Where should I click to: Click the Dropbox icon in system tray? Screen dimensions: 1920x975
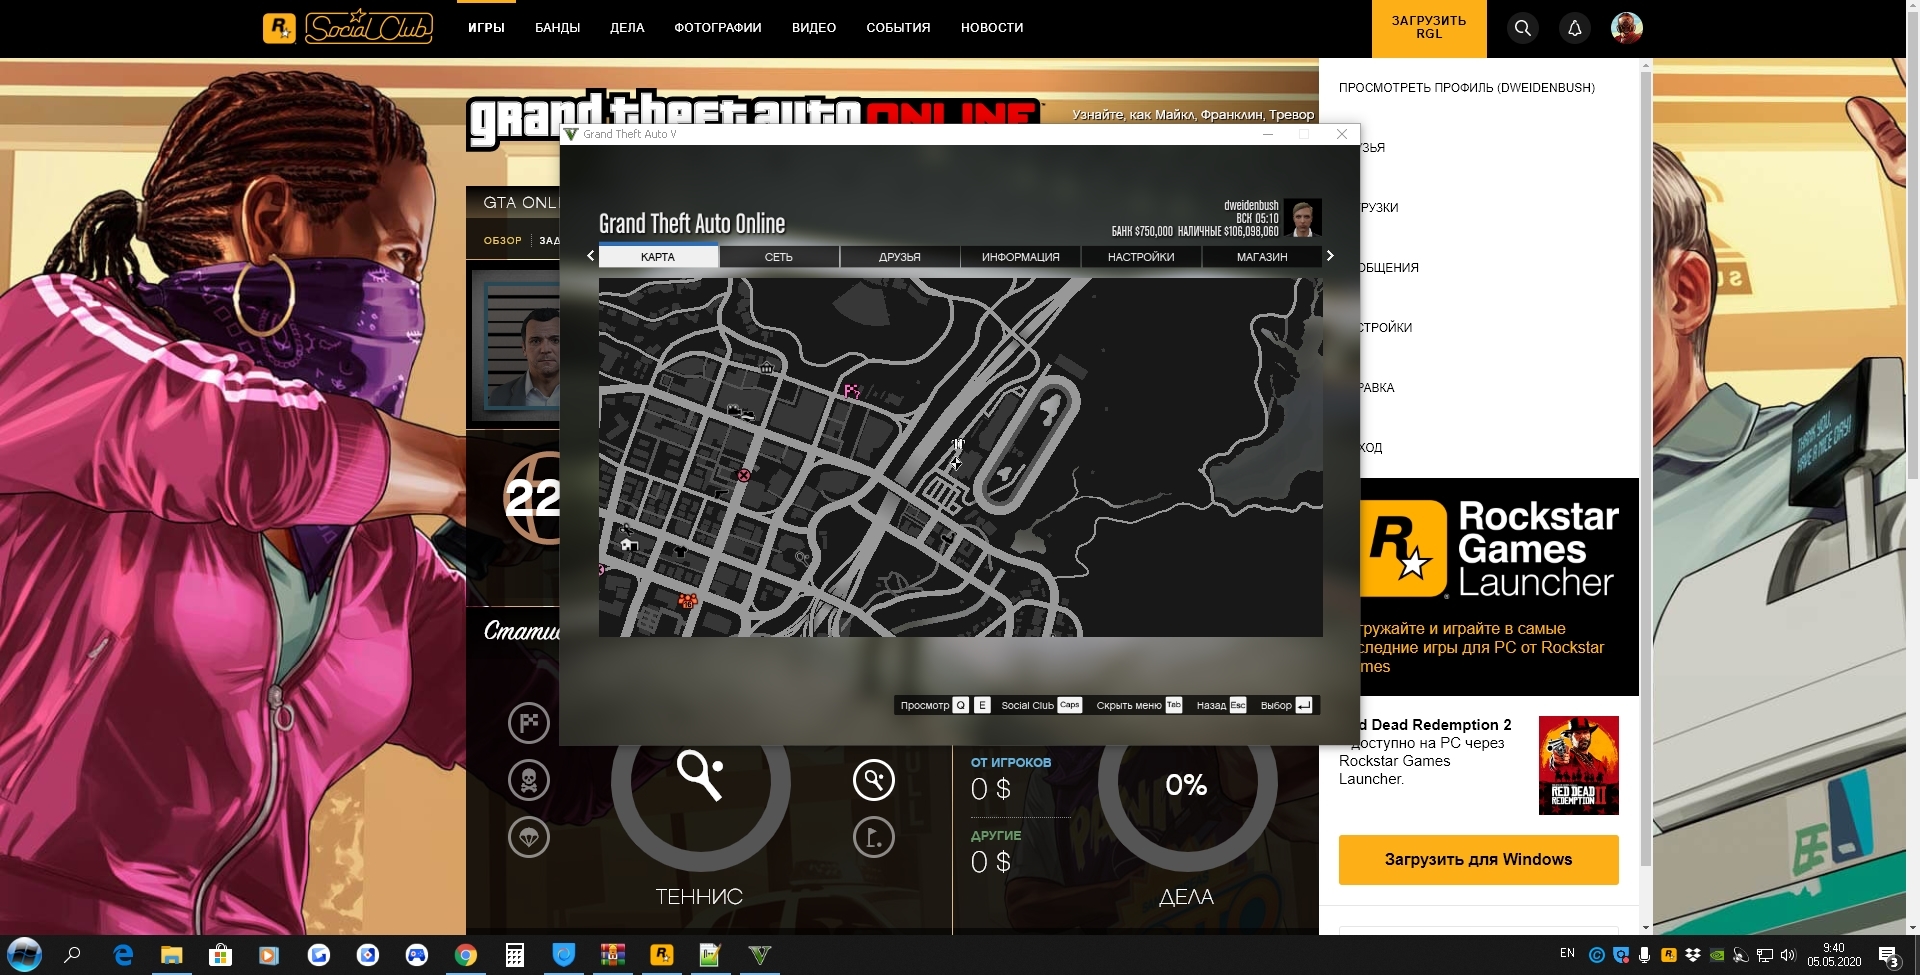click(x=1693, y=955)
